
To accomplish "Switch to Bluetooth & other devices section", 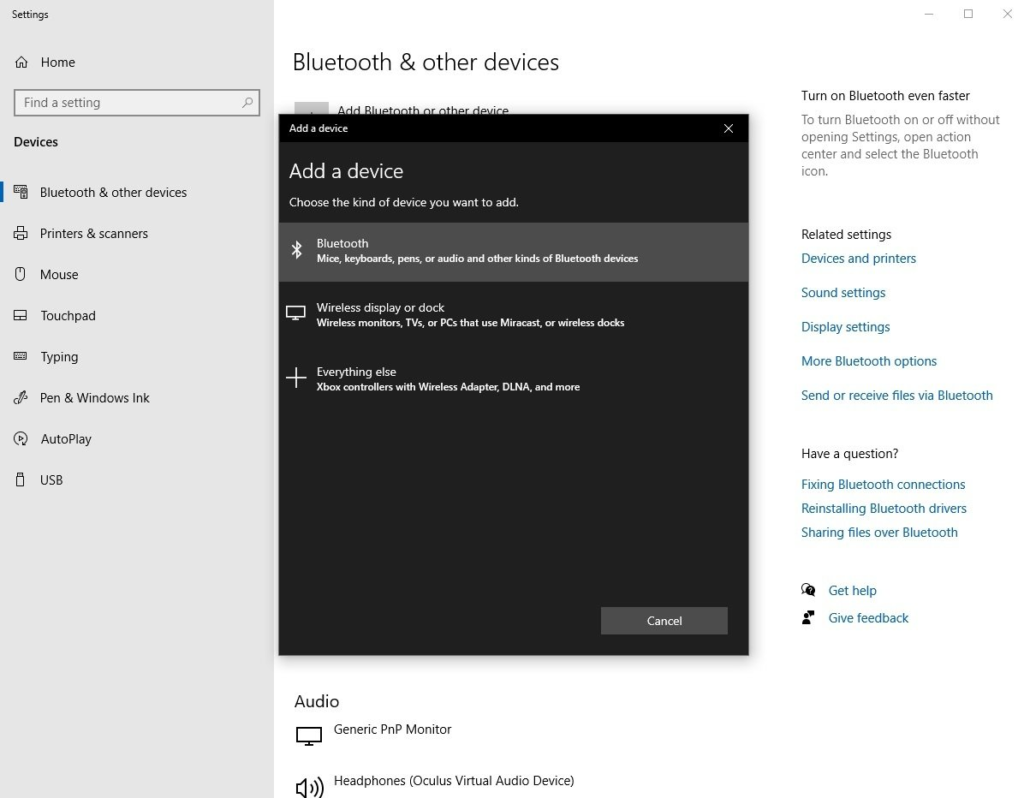I will point(113,192).
